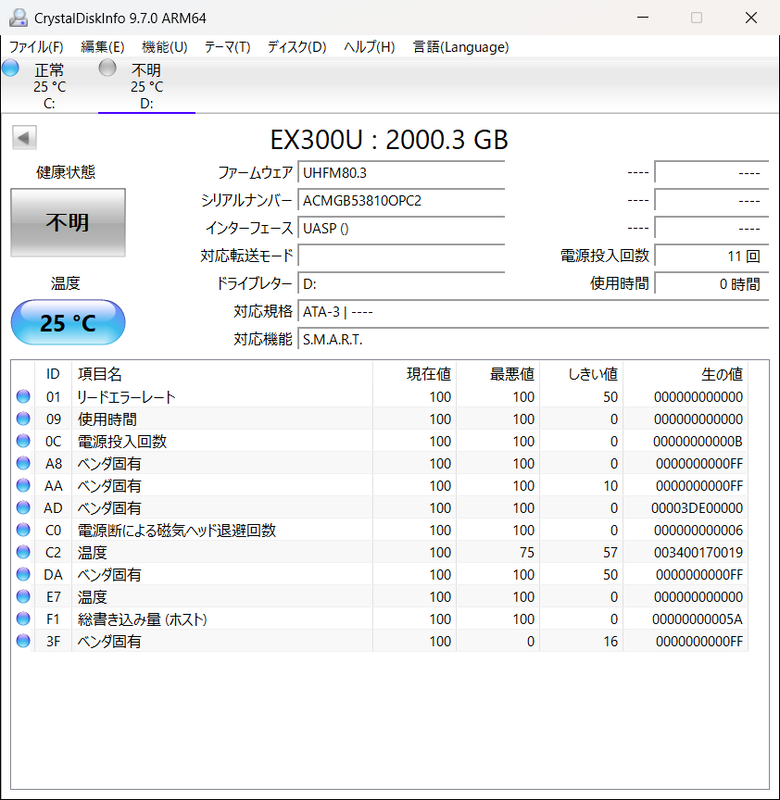
Task: Click the 現在値 column header
Action: (x=415, y=374)
